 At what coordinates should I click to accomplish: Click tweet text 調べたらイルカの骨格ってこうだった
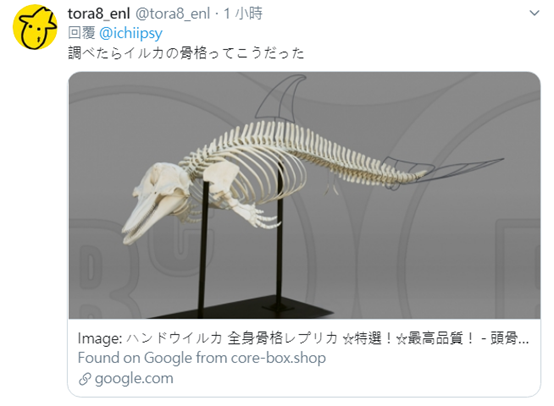tap(186, 53)
